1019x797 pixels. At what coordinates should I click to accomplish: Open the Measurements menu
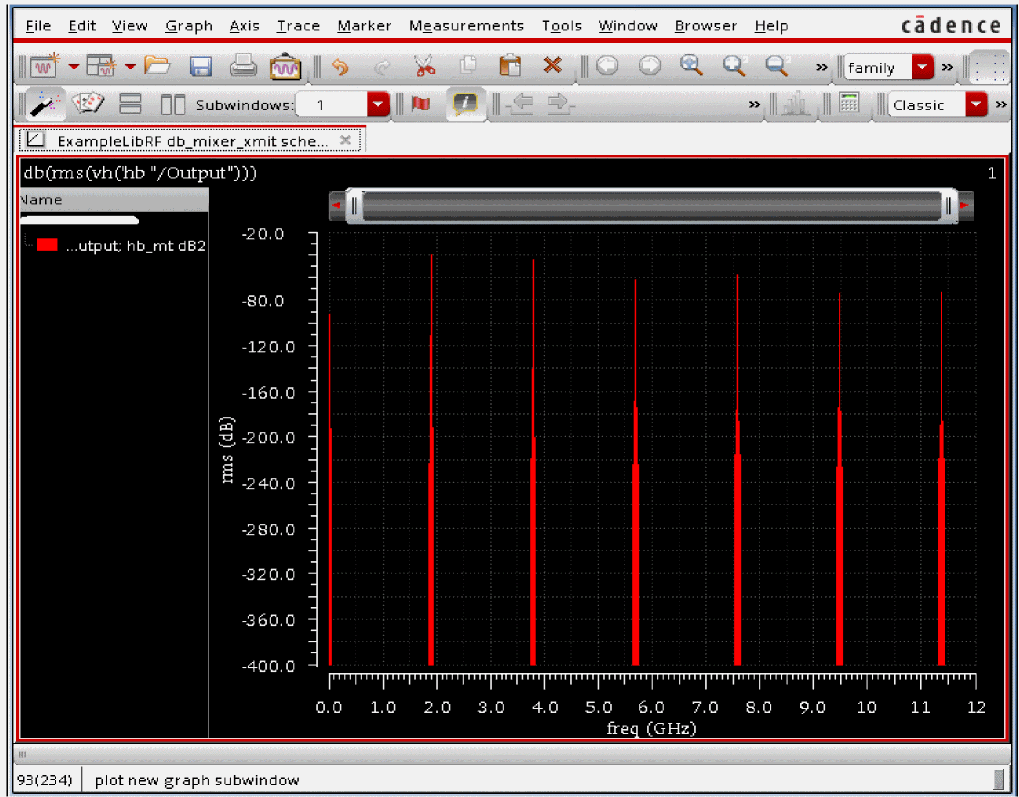[466, 26]
